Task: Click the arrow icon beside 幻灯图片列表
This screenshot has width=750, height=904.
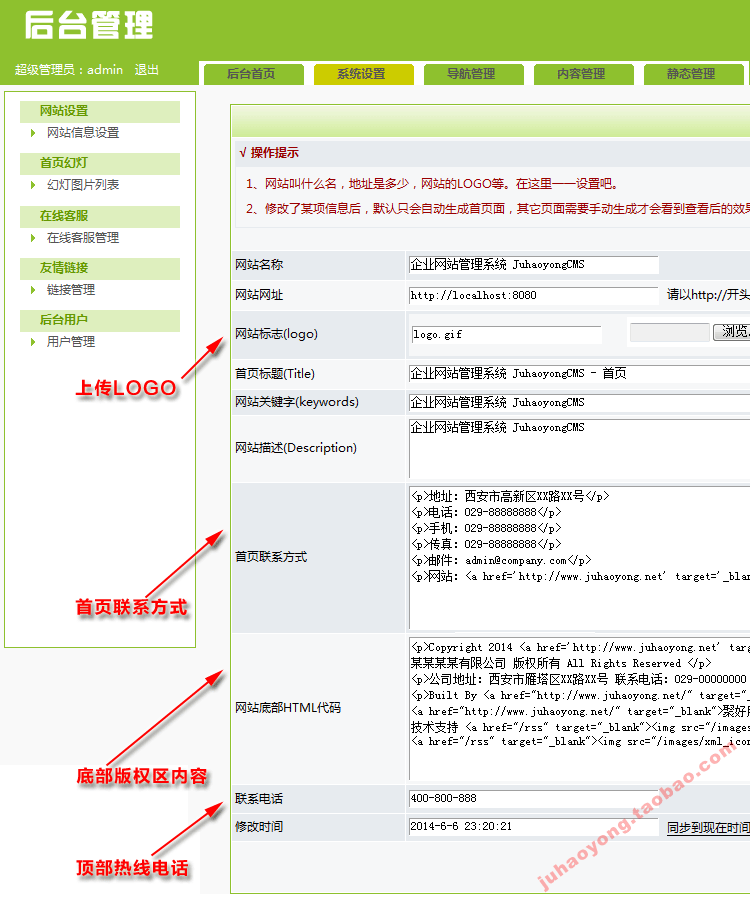Action: 33,185
